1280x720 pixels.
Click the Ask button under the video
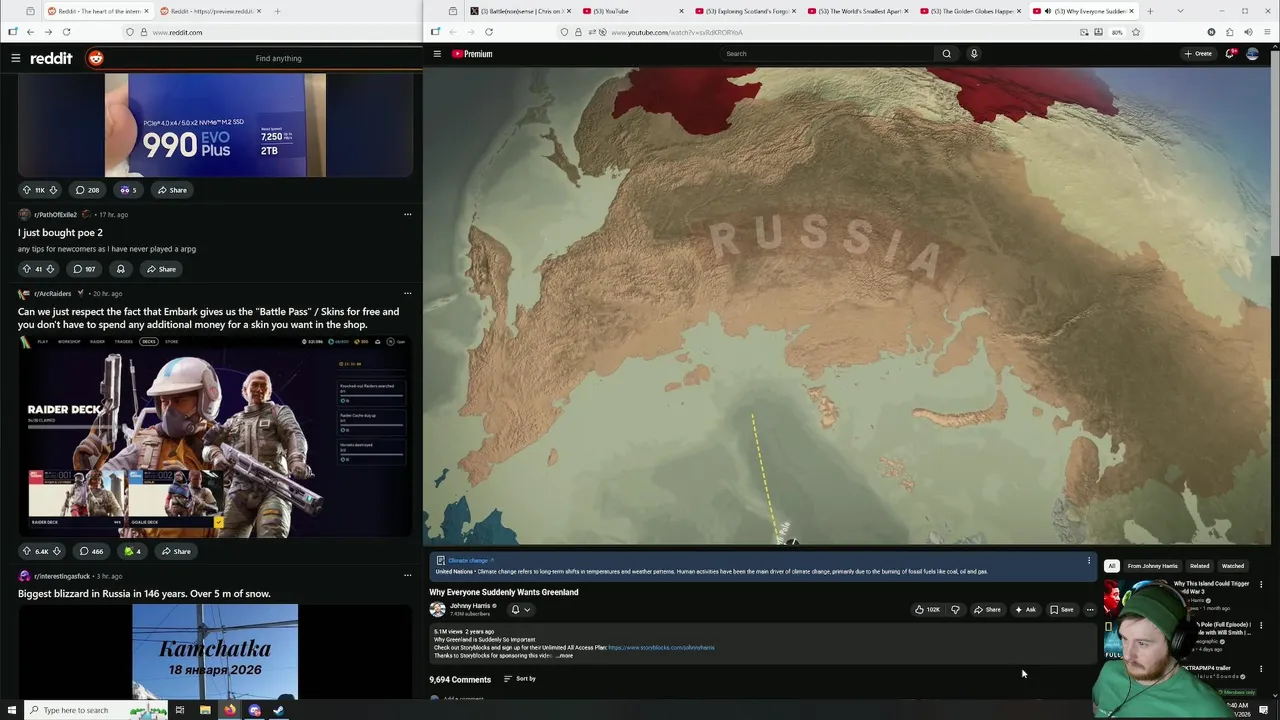(1025, 609)
